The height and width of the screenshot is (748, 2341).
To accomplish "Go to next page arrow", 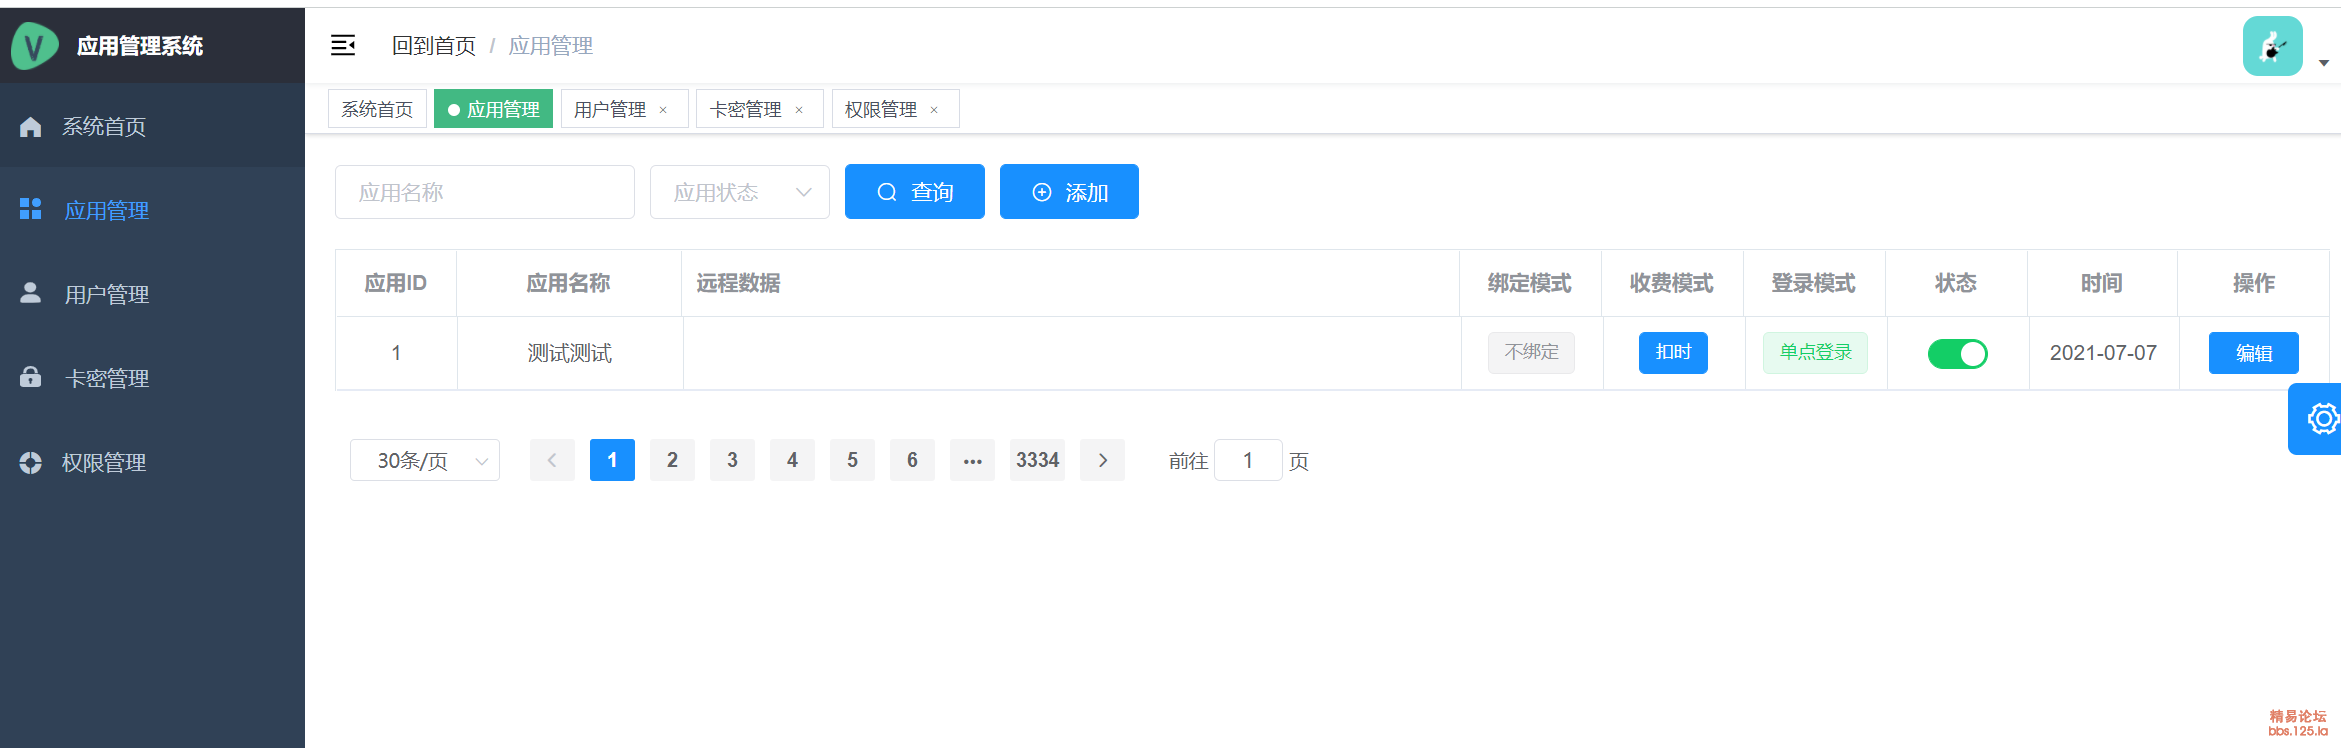I will coord(1102,460).
